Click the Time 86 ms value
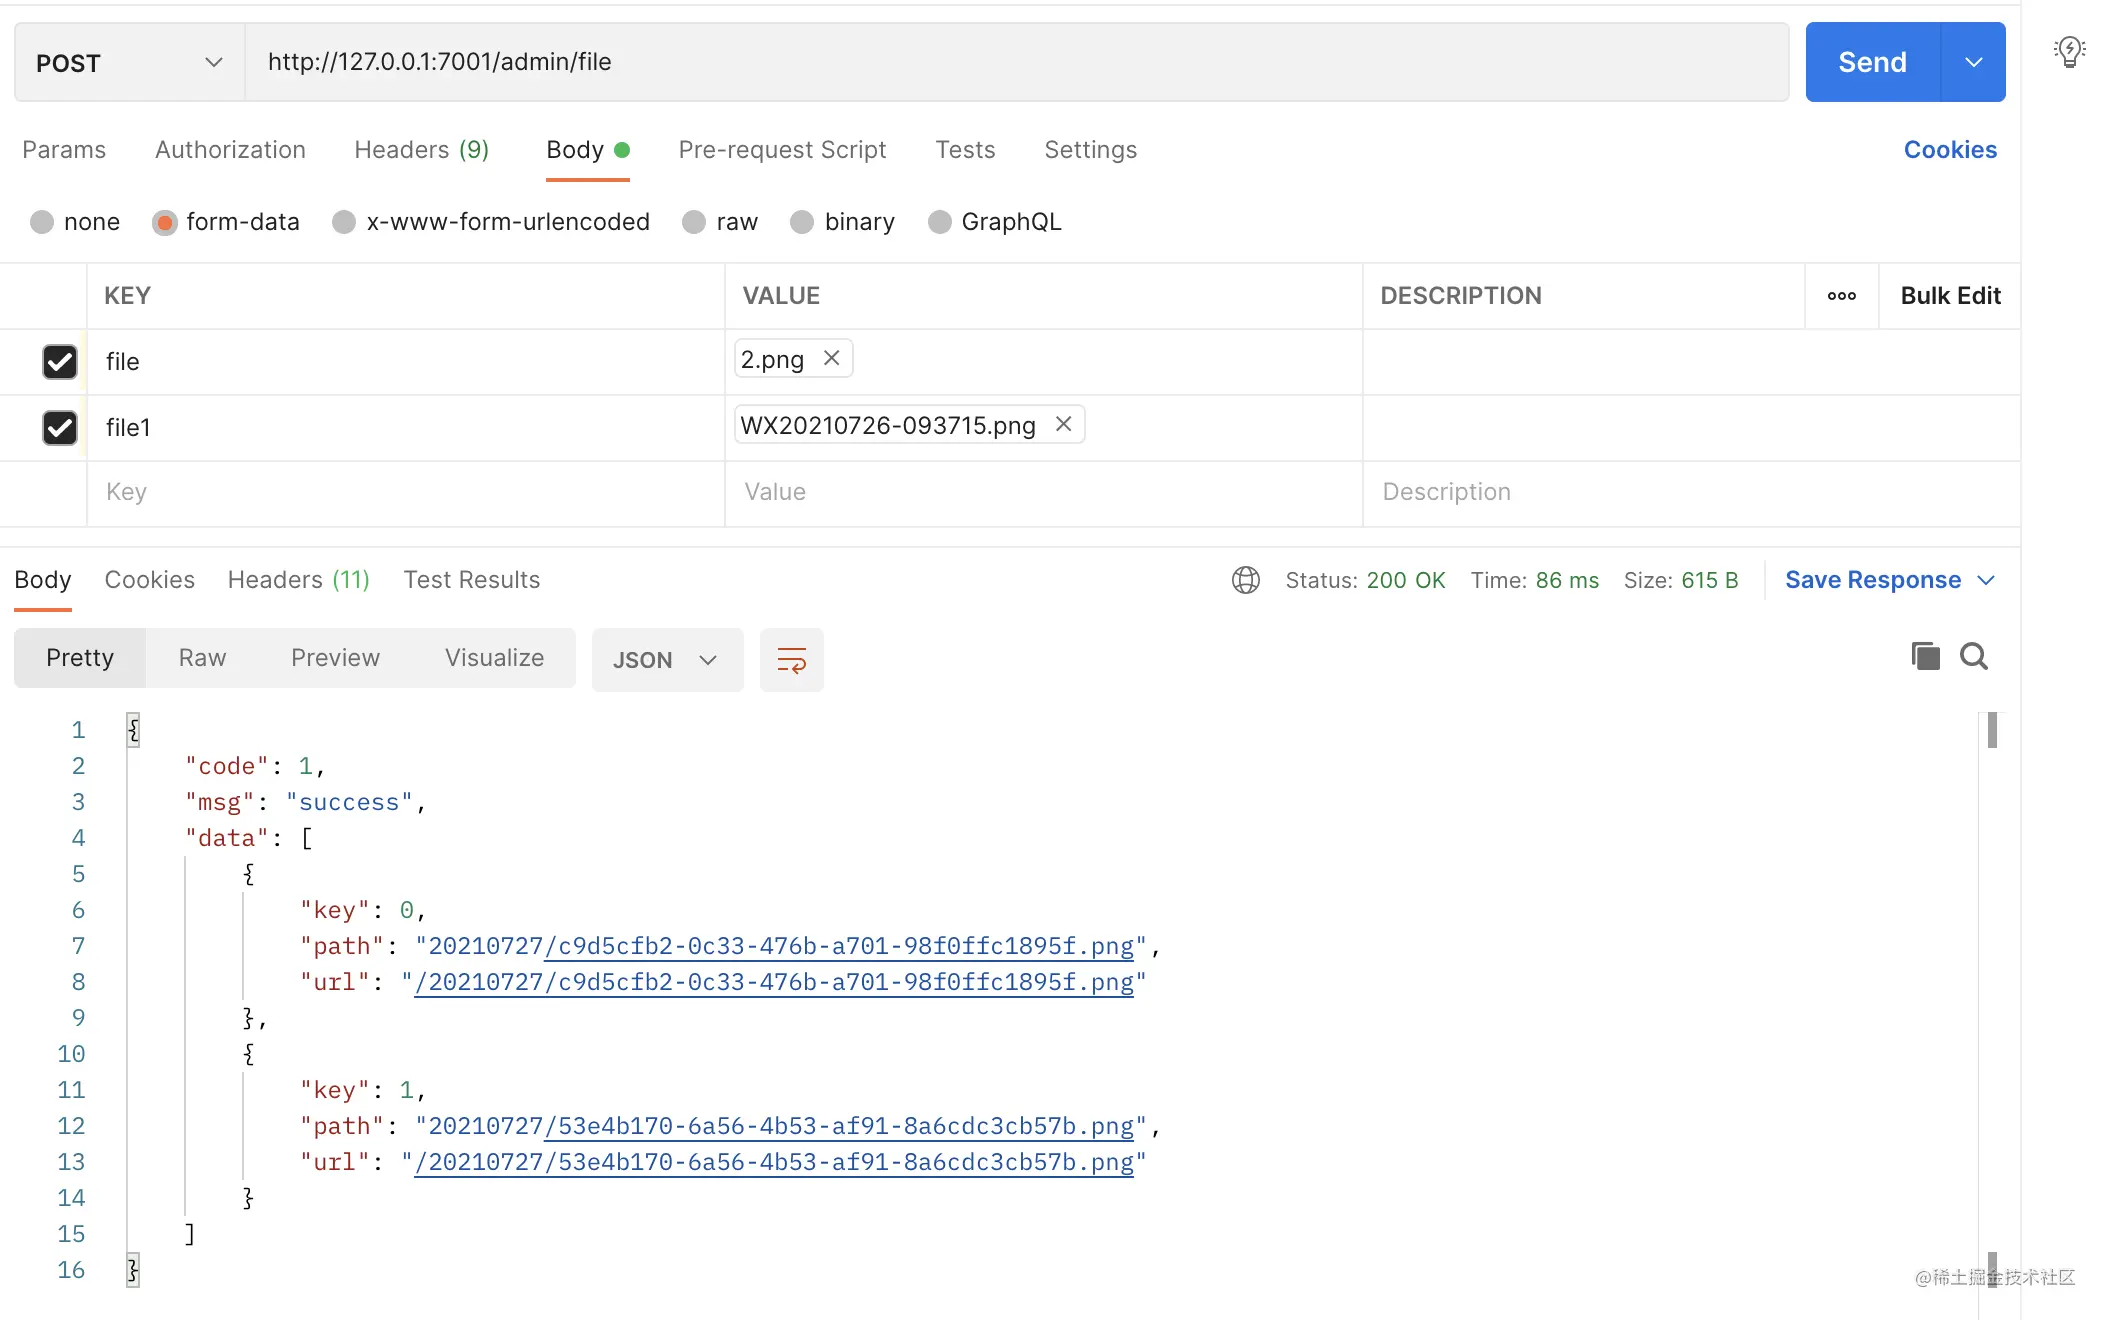 coord(1566,580)
